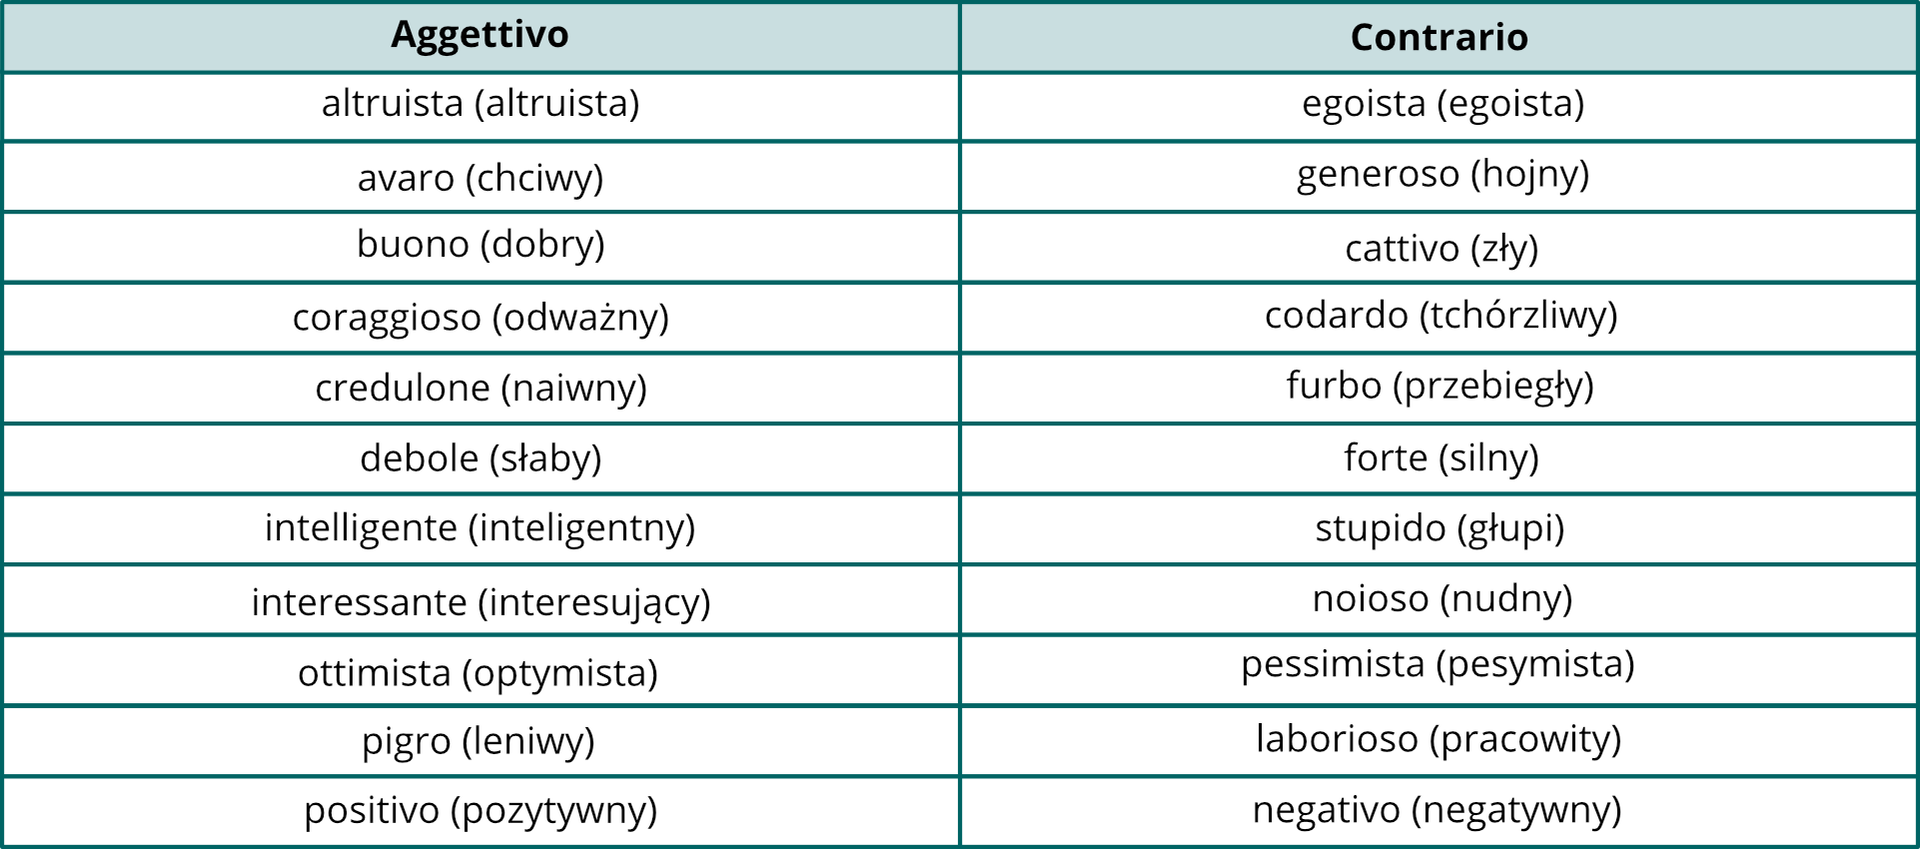Click the pigro (leniwy) cell
This screenshot has height=849, width=1920.
pos(478,742)
